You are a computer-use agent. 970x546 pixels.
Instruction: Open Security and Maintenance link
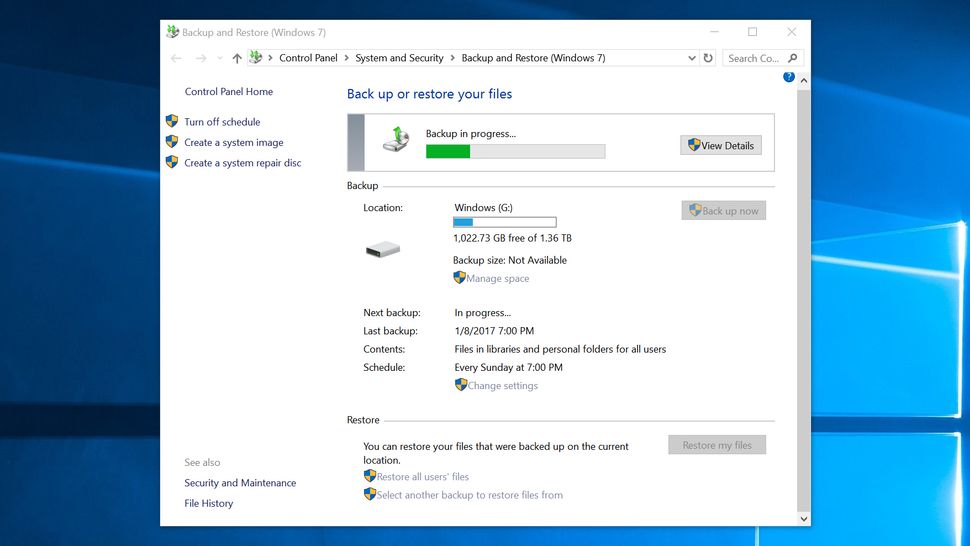pos(240,483)
